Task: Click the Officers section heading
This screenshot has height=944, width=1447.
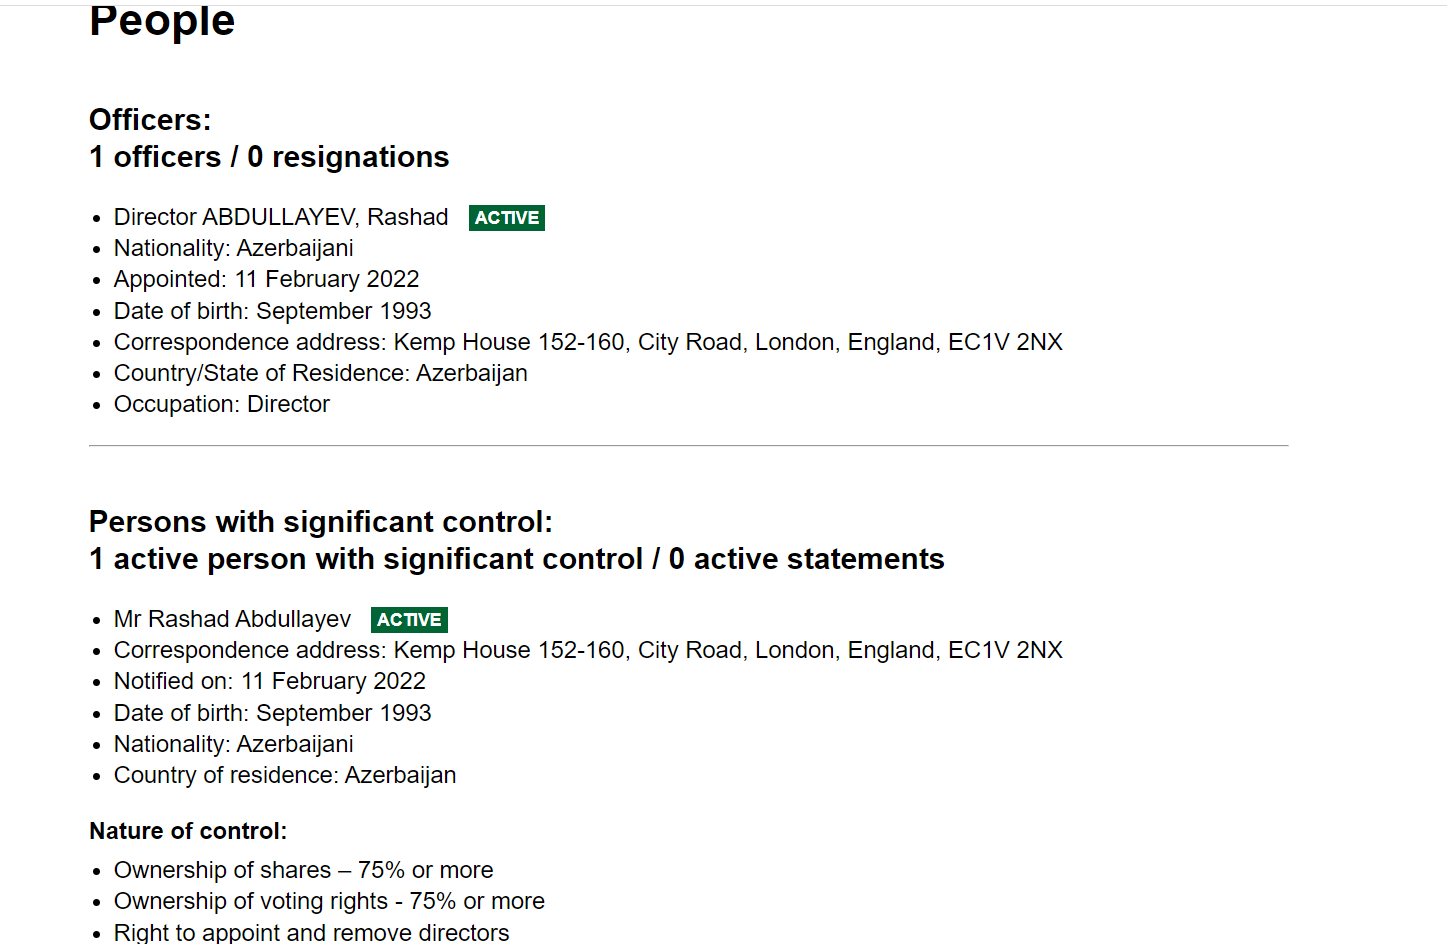Action: (x=150, y=120)
